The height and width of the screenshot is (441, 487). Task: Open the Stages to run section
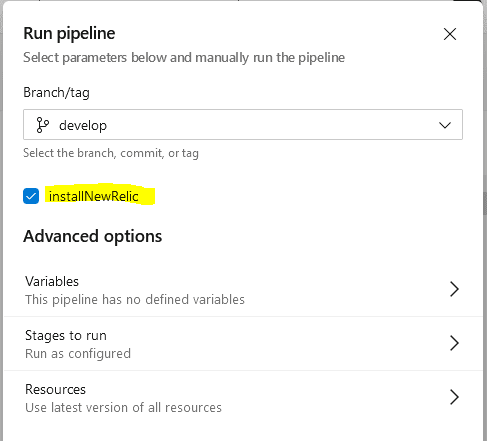tap(243, 344)
